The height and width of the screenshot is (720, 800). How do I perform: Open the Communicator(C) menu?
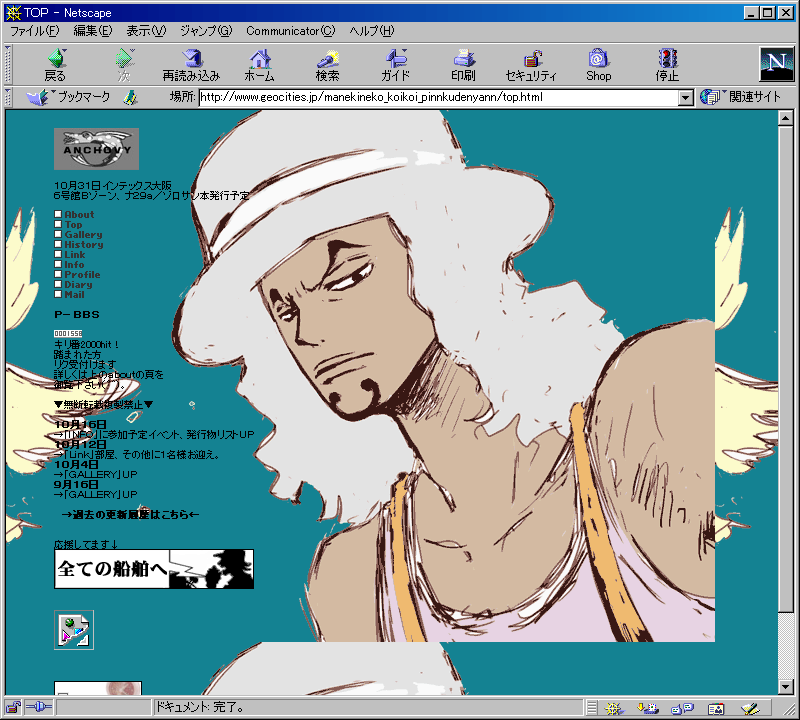pos(291,31)
